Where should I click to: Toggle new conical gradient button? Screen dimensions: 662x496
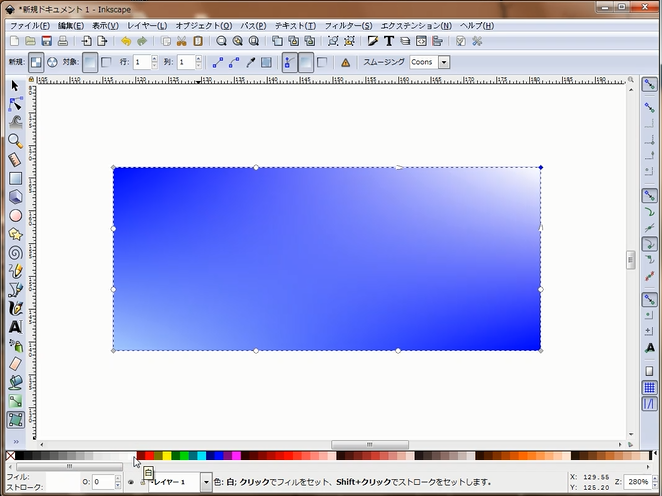(52, 62)
